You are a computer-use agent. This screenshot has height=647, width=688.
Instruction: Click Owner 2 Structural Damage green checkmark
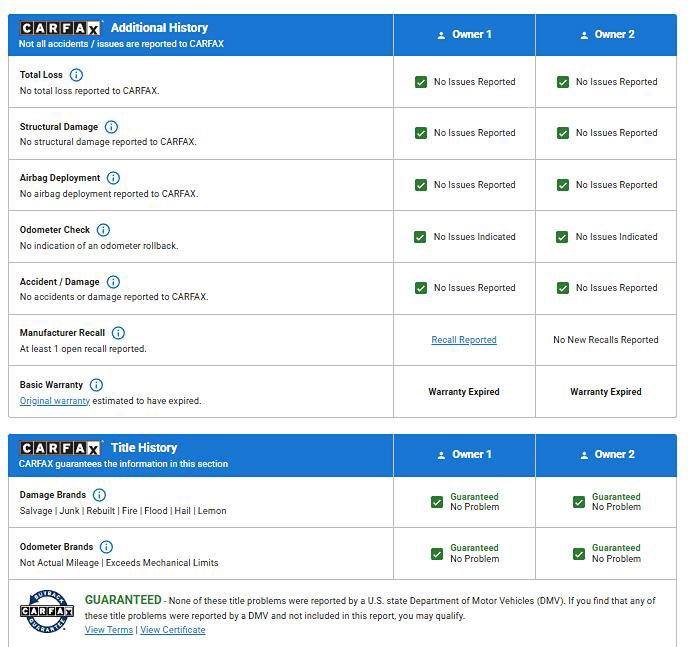pyautogui.click(x=563, y=133)
